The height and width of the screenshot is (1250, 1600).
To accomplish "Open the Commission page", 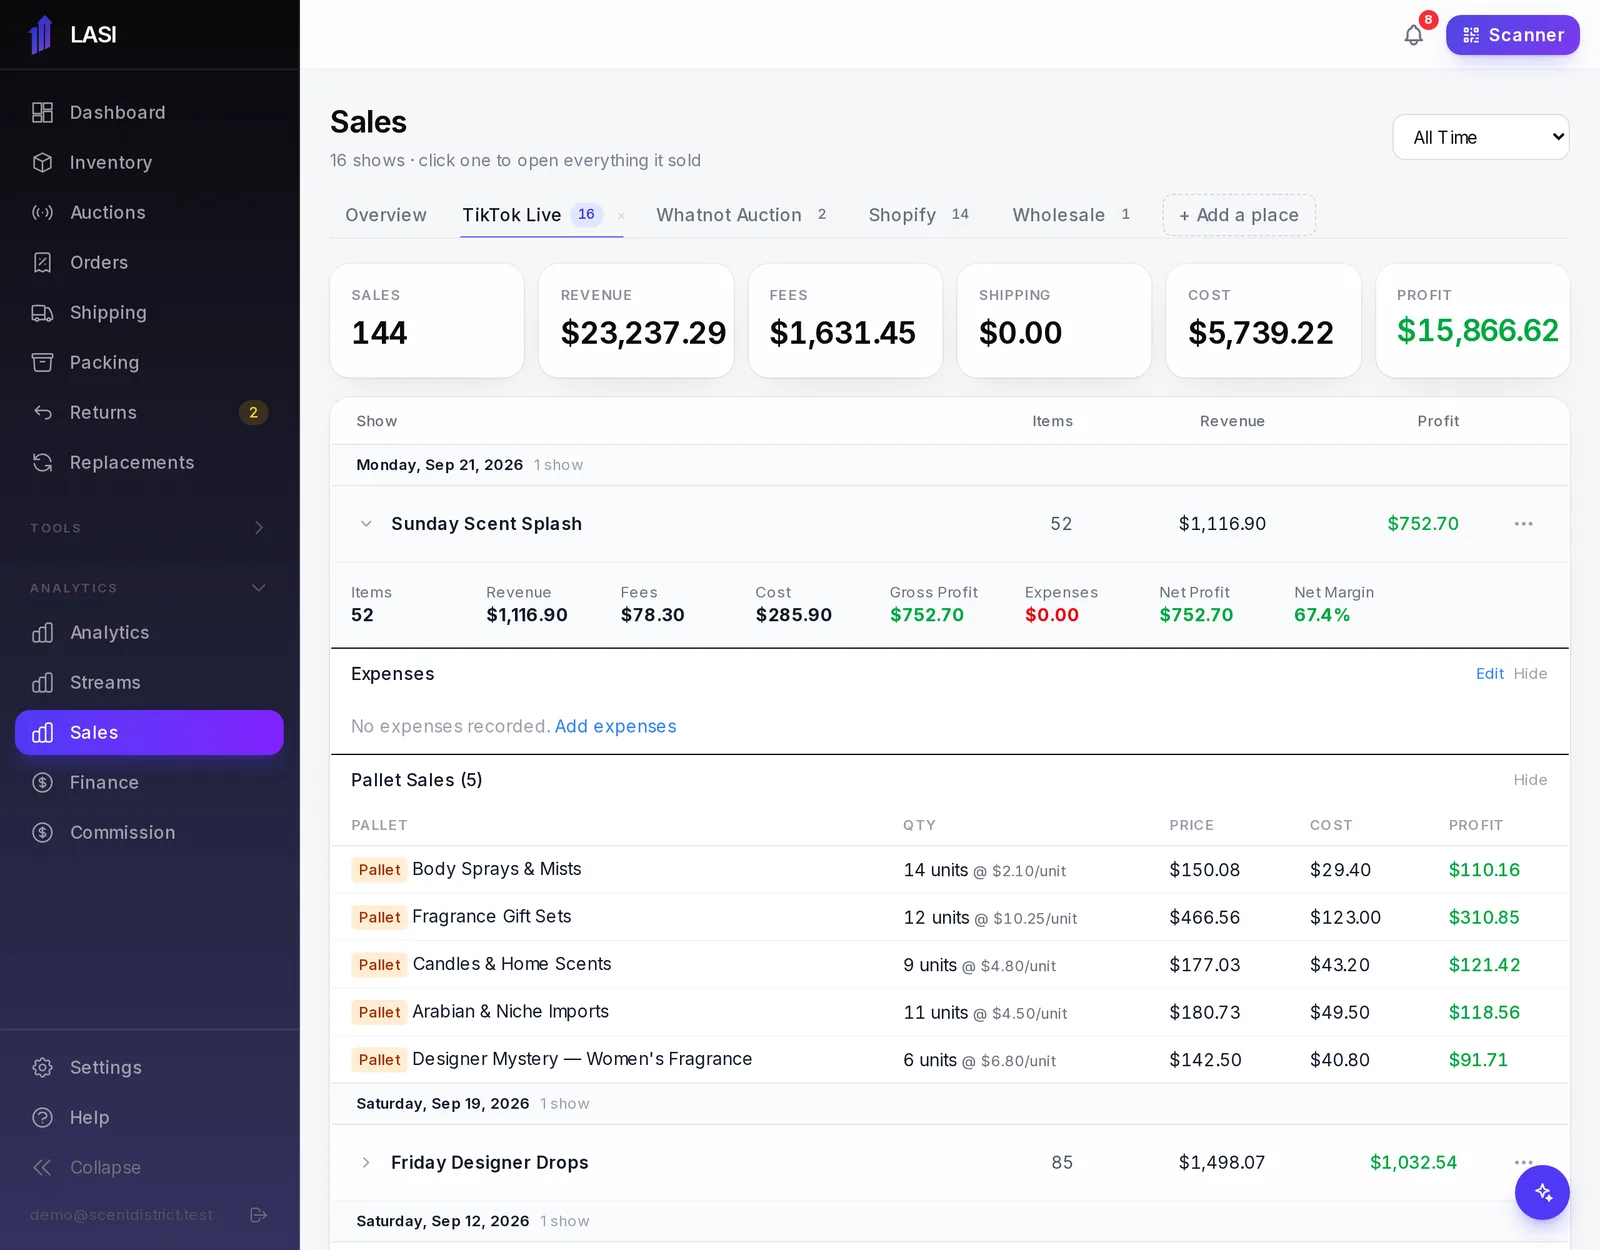I will [149, 833].
